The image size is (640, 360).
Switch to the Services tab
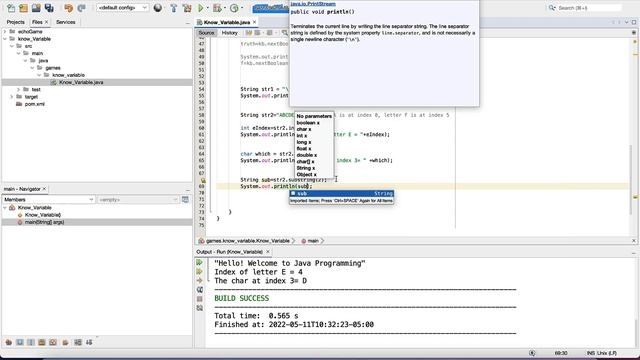coord(66,22)
